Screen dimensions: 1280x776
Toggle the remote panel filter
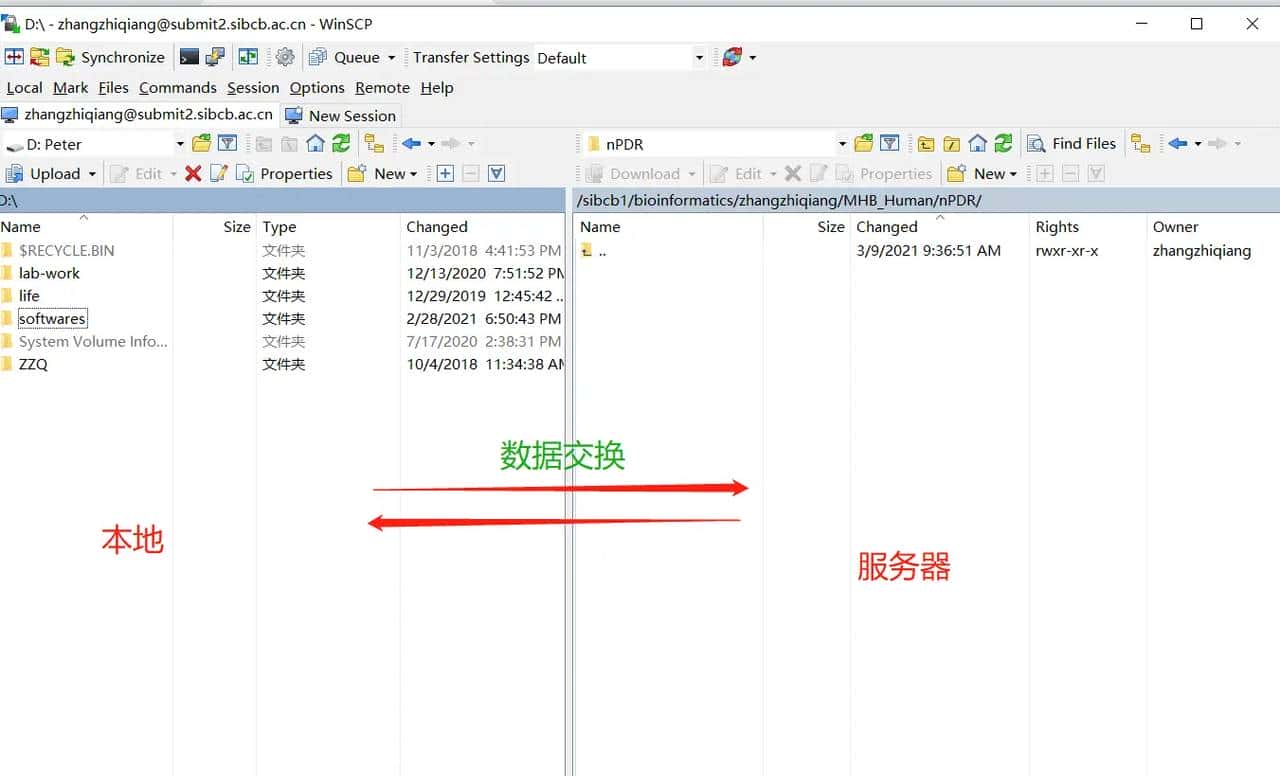coord(888,143)
